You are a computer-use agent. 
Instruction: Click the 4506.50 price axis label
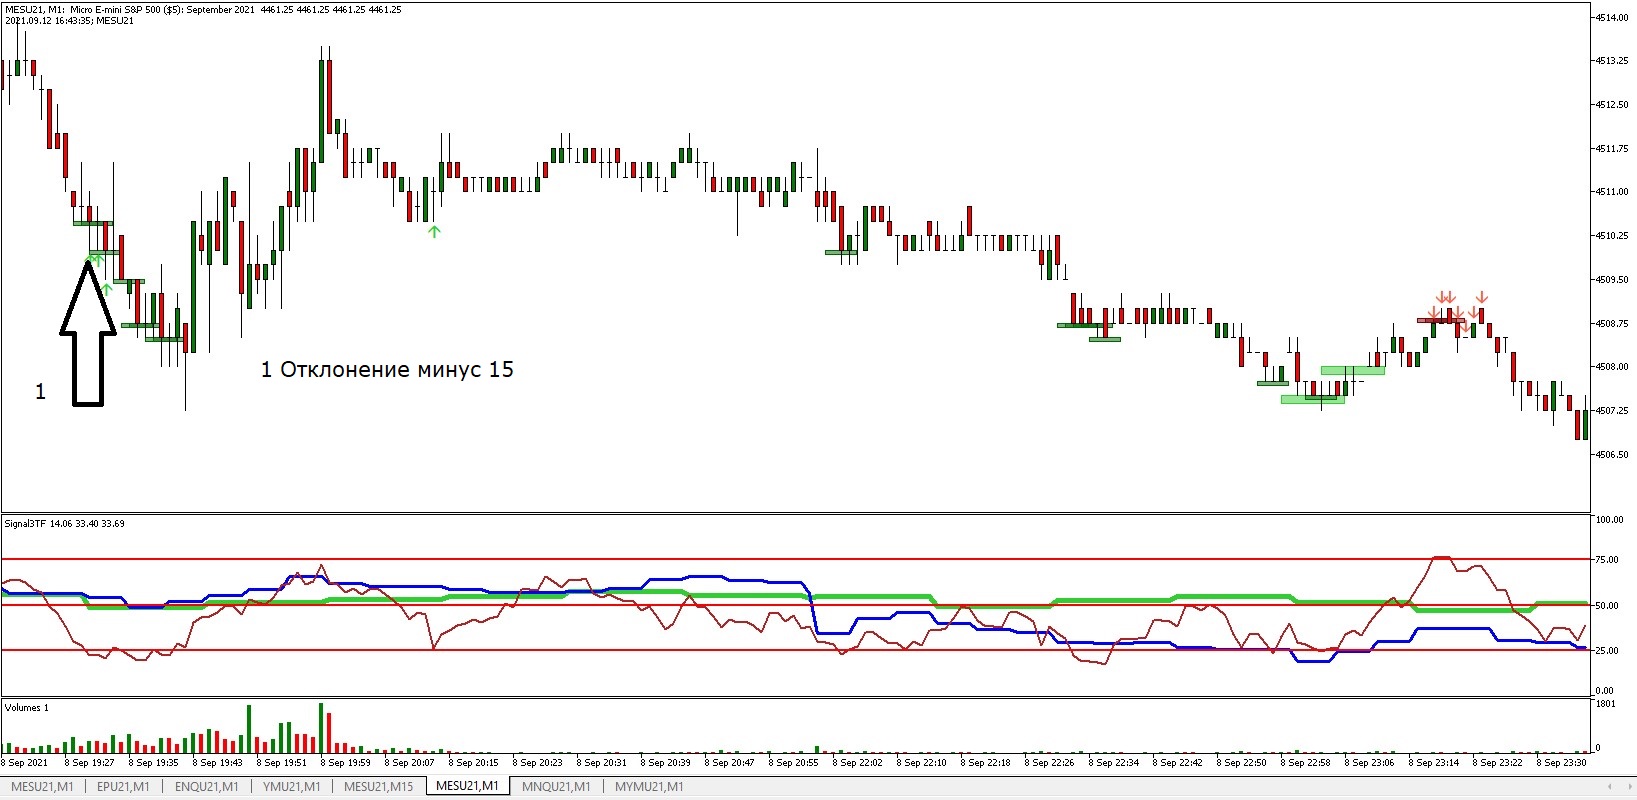(1611, 455)
